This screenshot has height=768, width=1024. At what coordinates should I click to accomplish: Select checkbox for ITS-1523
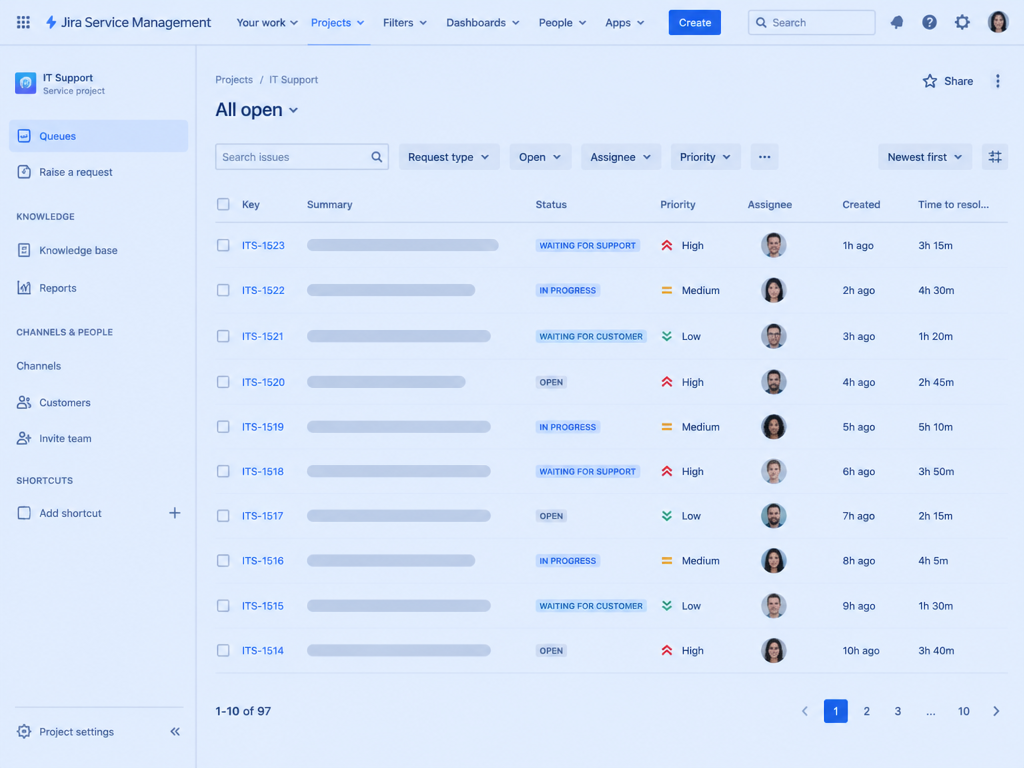(x=223, y=246)
